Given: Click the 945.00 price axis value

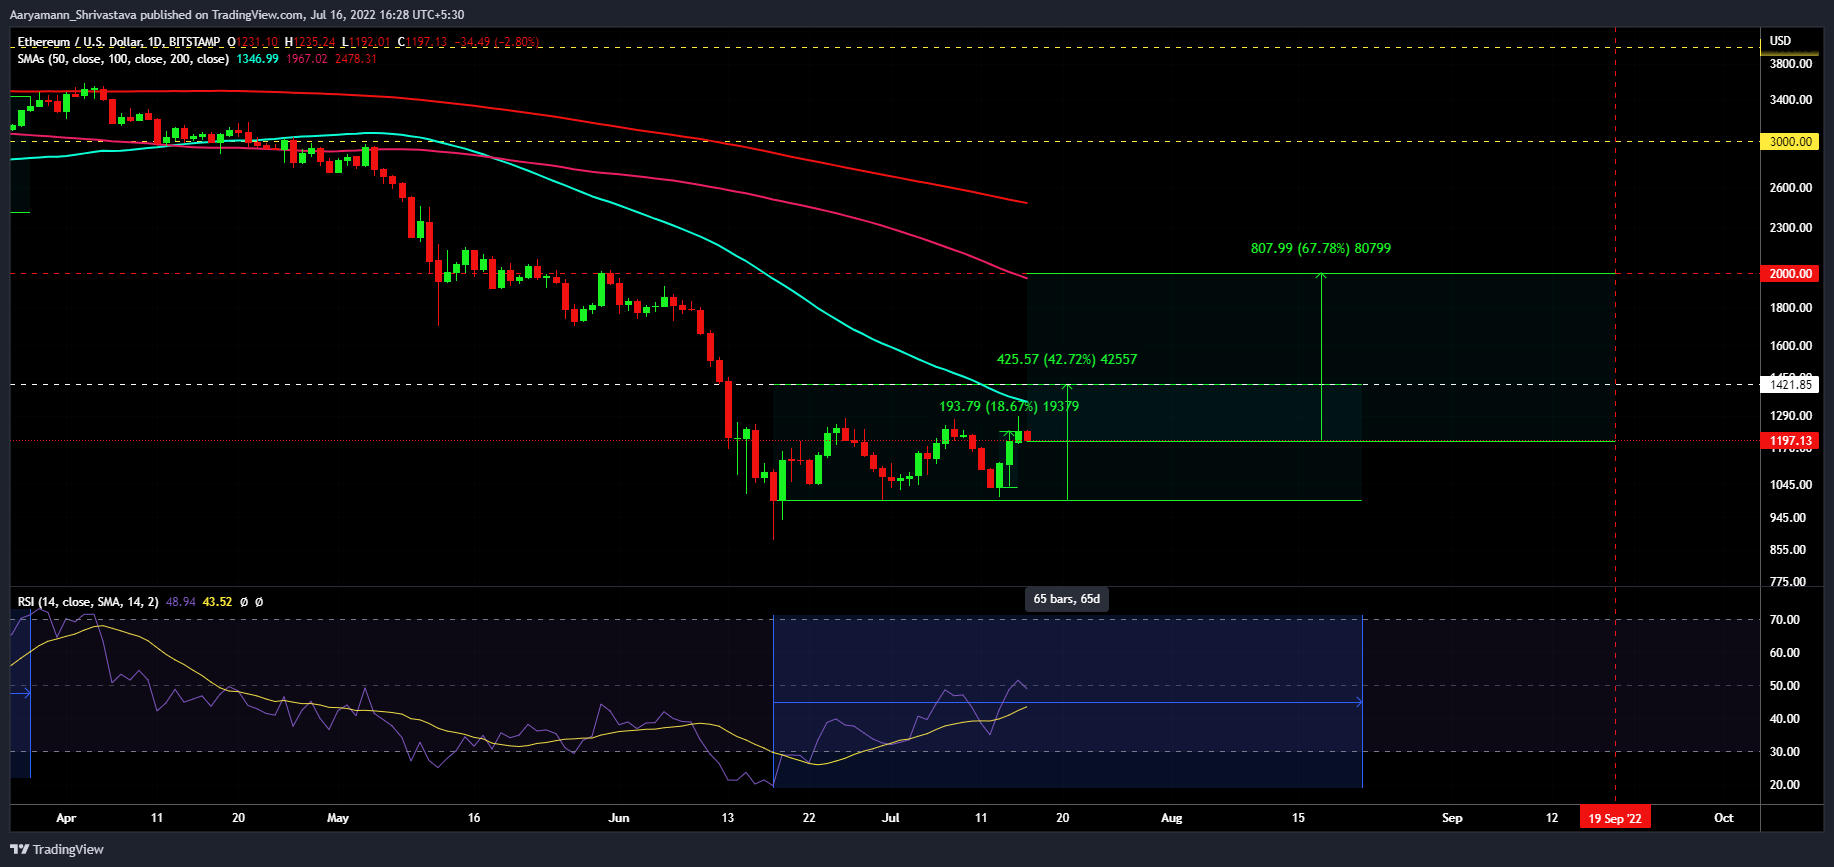Looking at the screenshot, I should (1788, 518).
